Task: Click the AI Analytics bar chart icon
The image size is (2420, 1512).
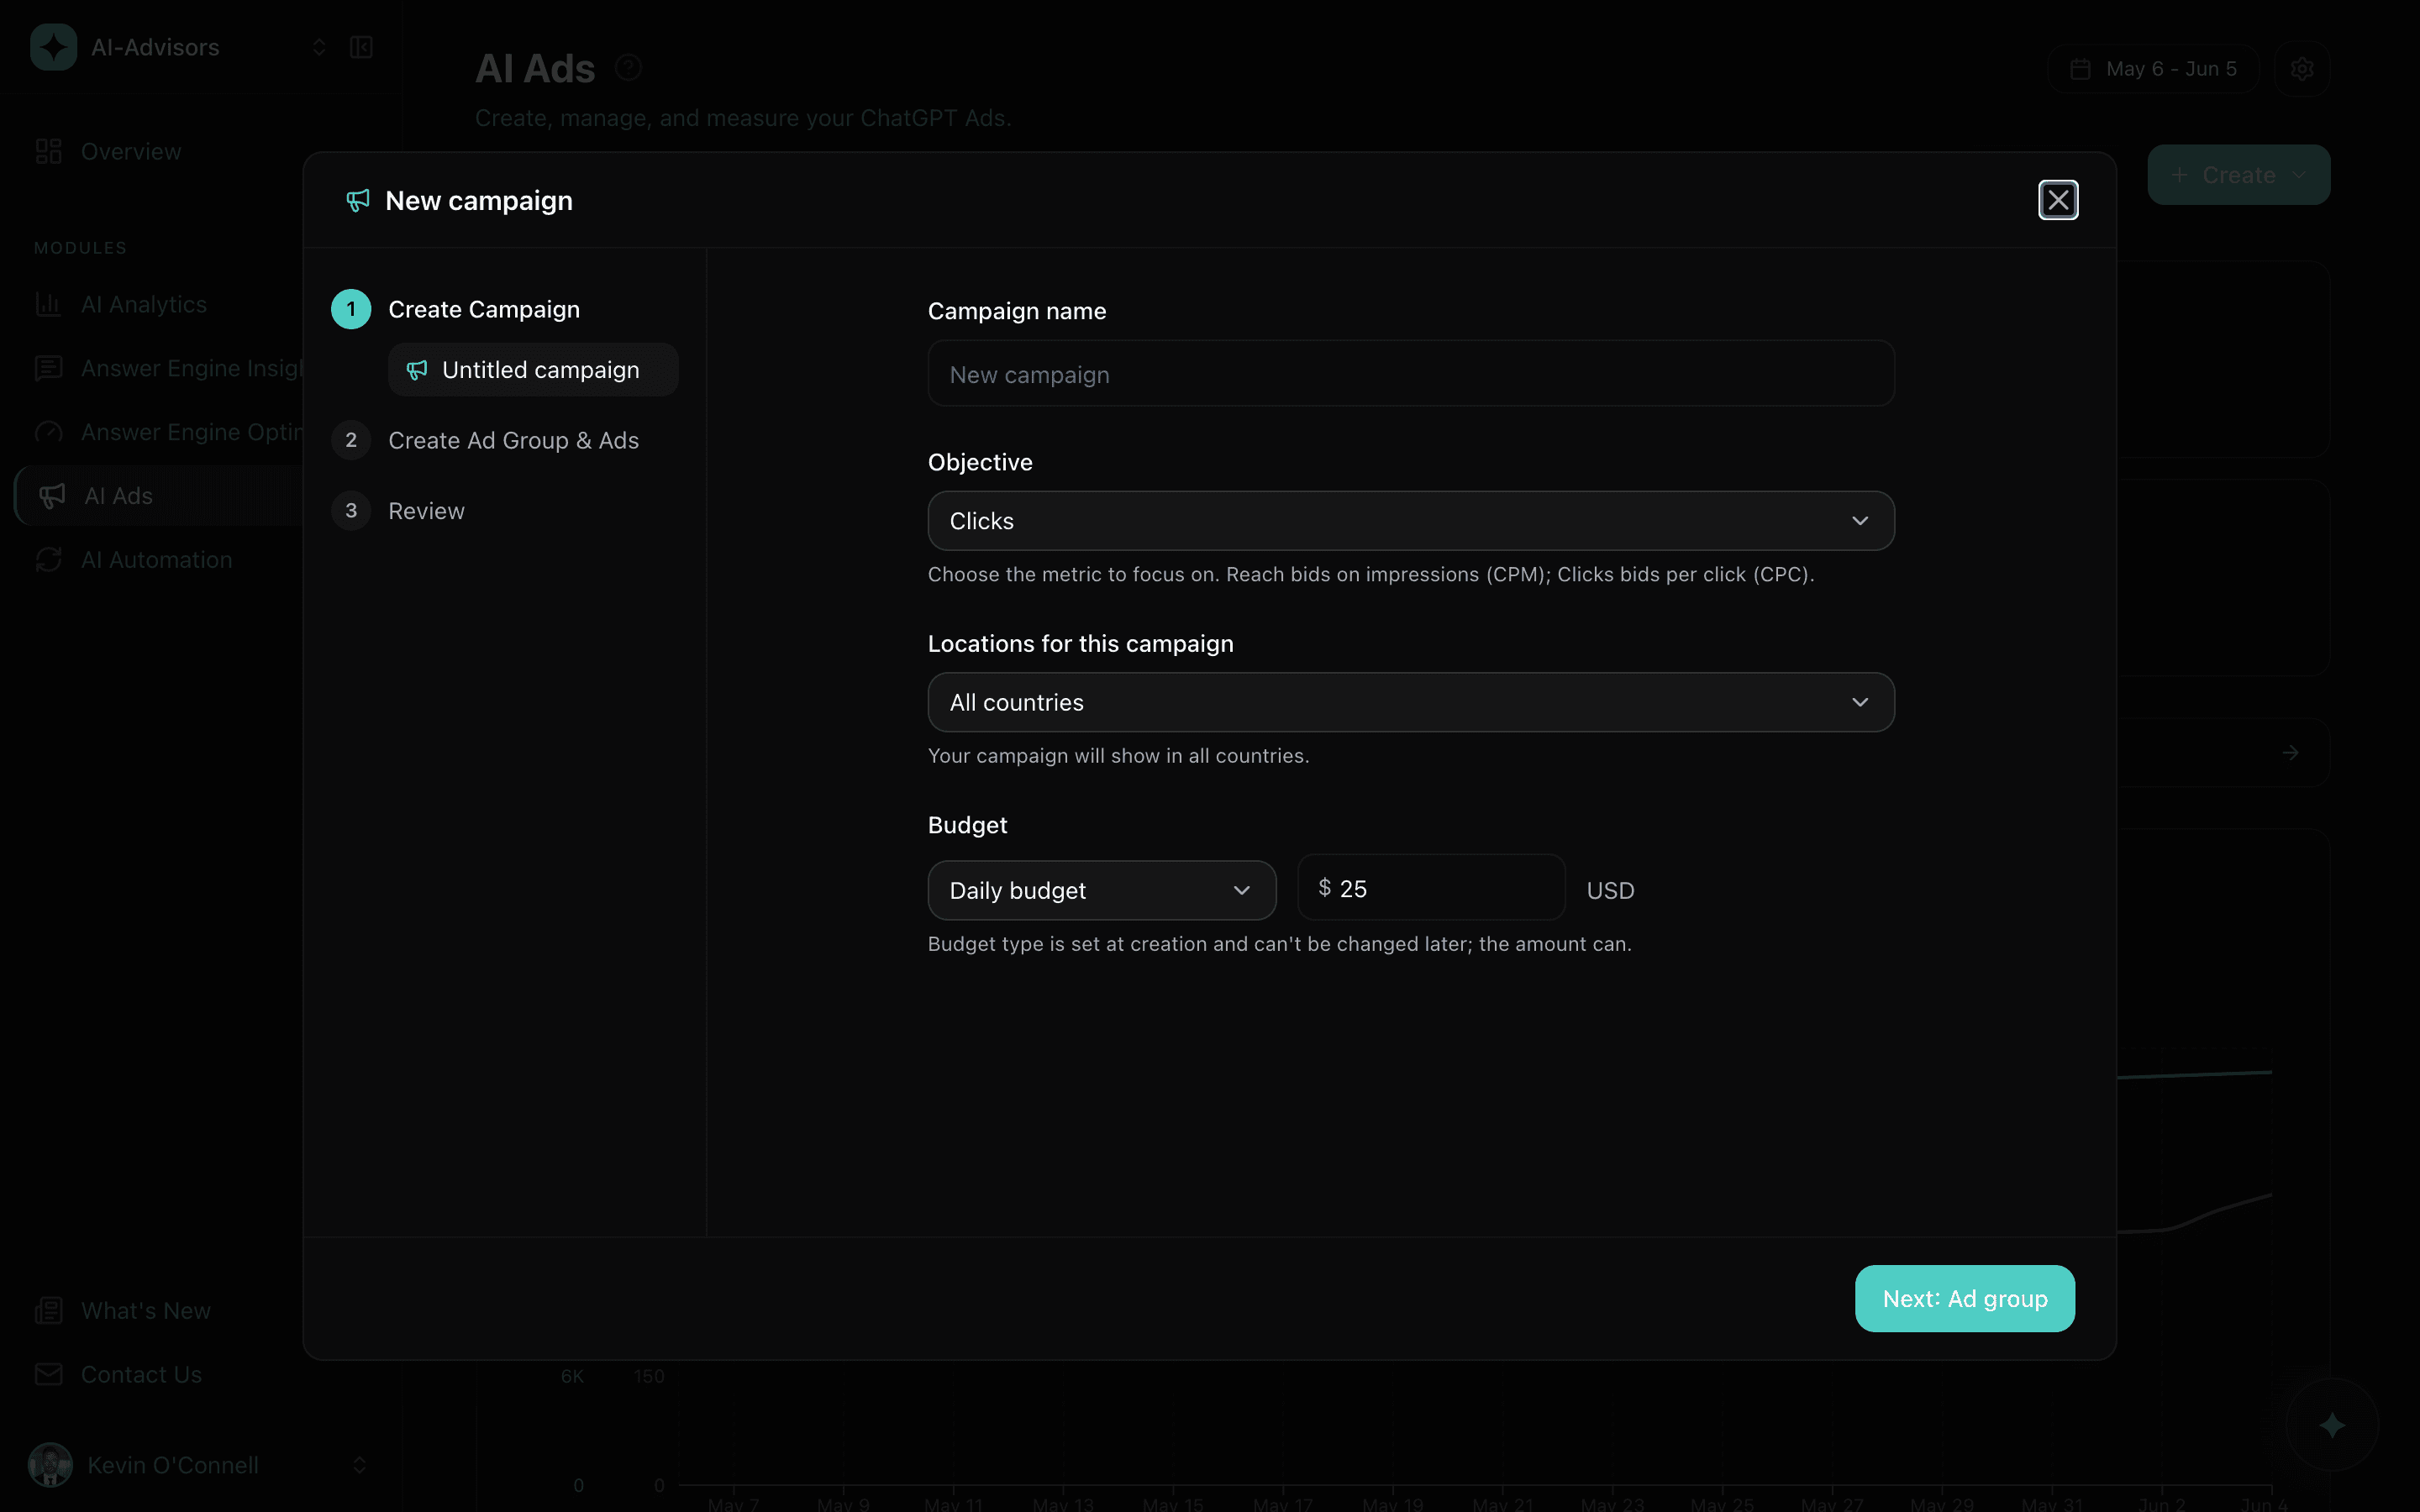Action: pos(48,304)
